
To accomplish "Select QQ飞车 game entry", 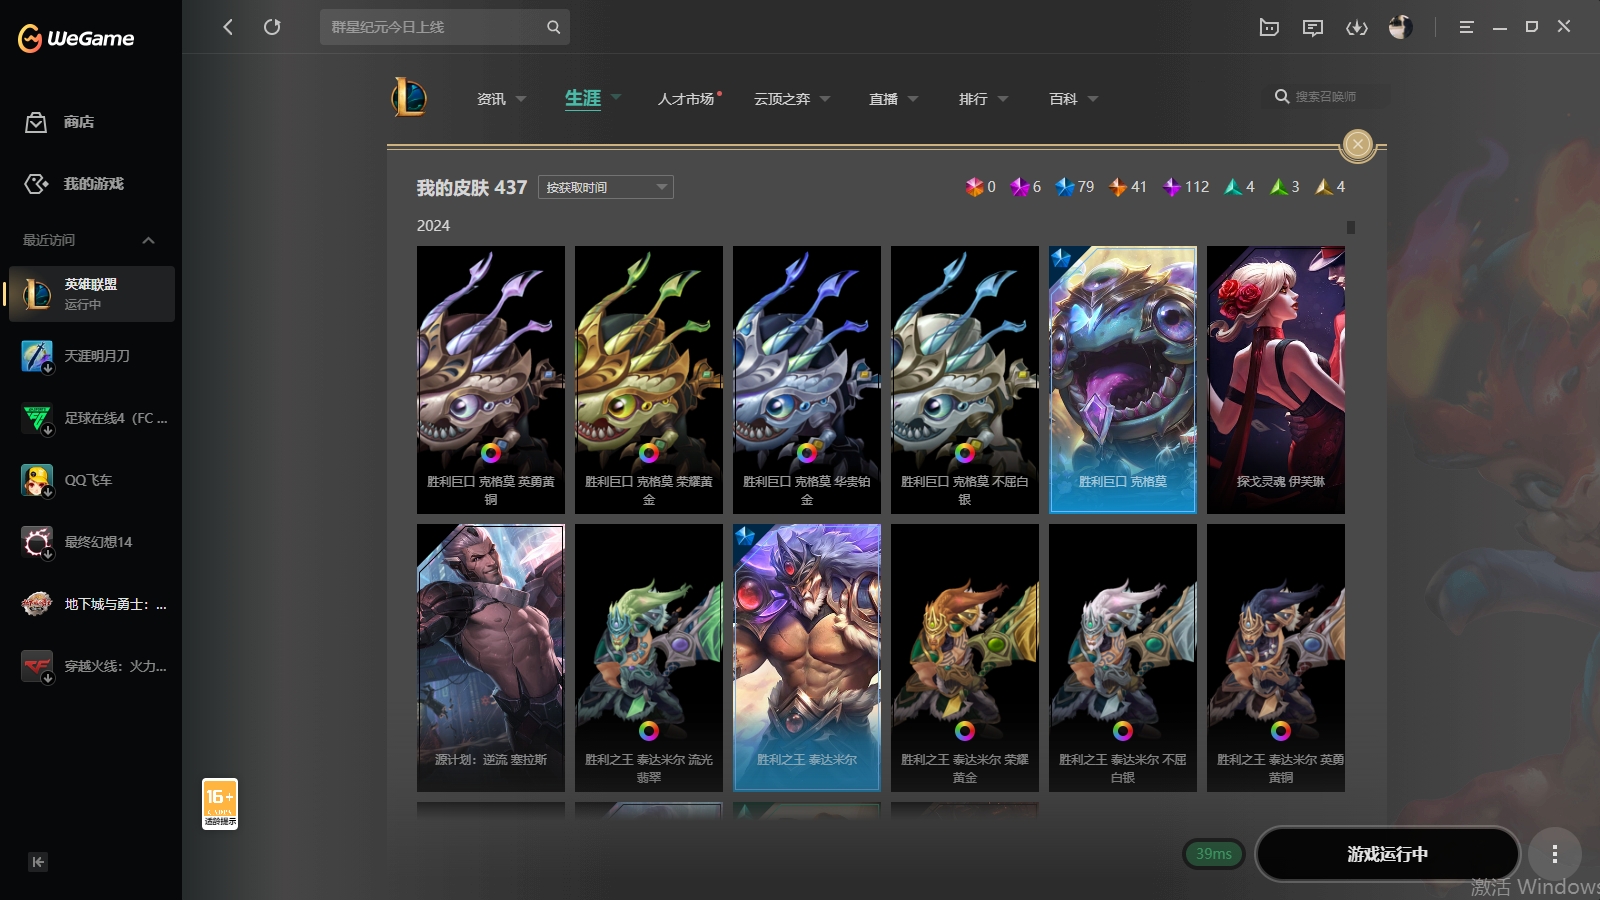I will [x=92, y=480].
